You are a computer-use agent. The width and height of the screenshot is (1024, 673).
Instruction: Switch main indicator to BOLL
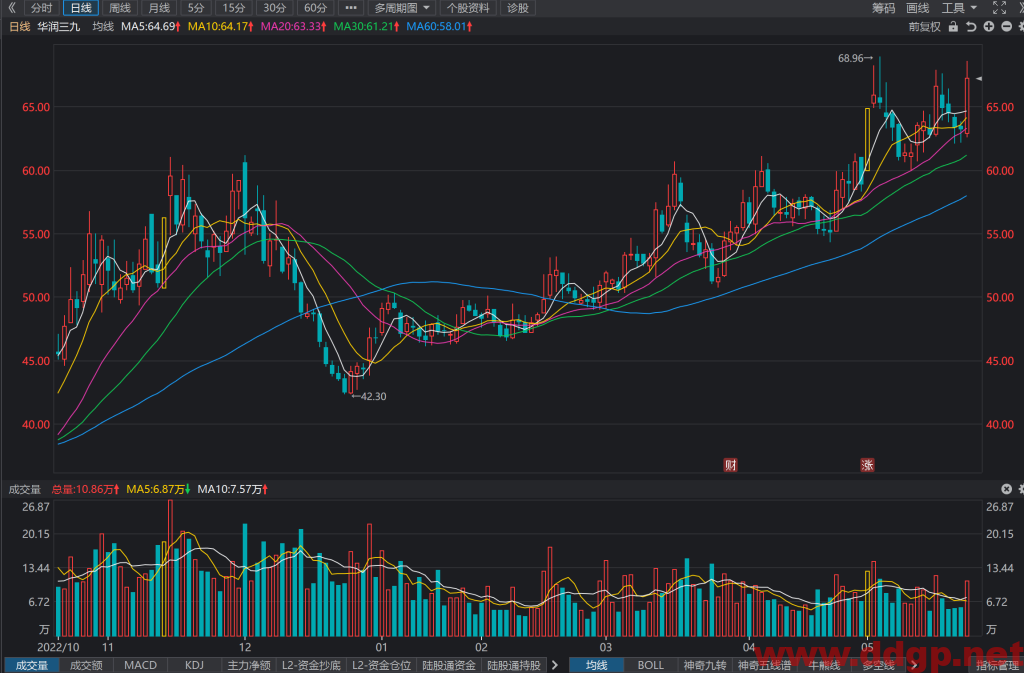point(650,665)
